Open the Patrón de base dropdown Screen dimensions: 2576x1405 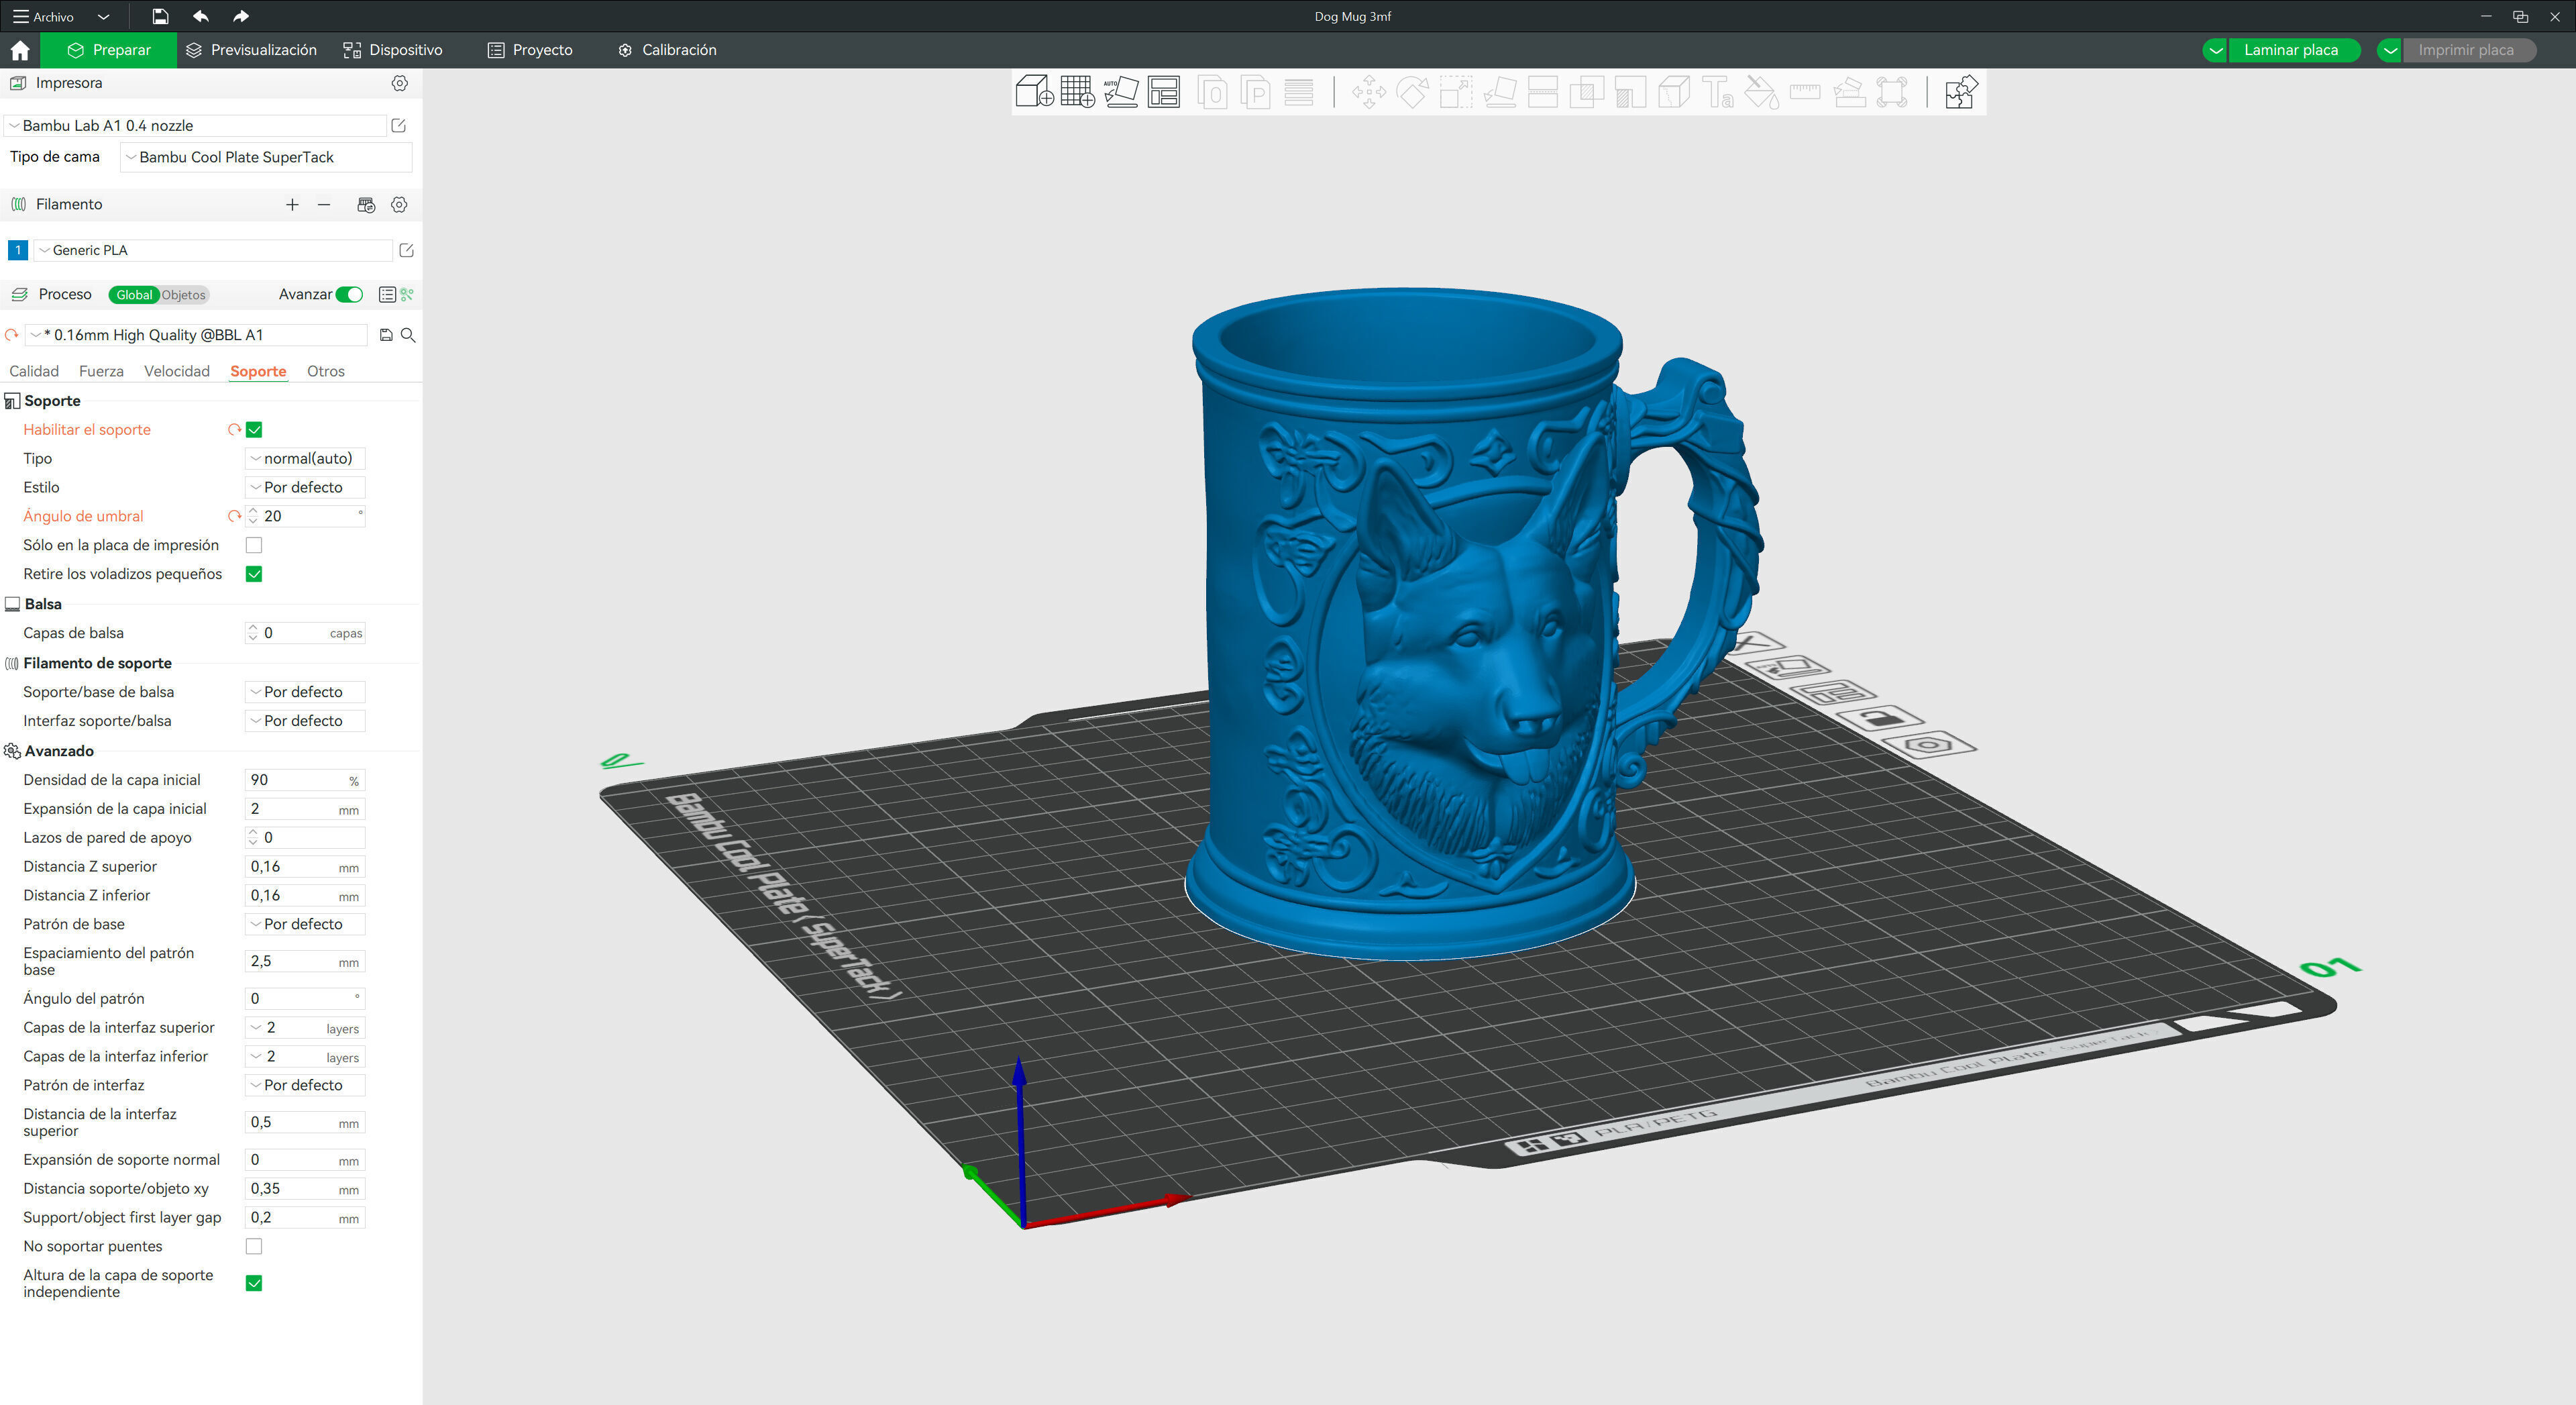[x=305, y=924]
